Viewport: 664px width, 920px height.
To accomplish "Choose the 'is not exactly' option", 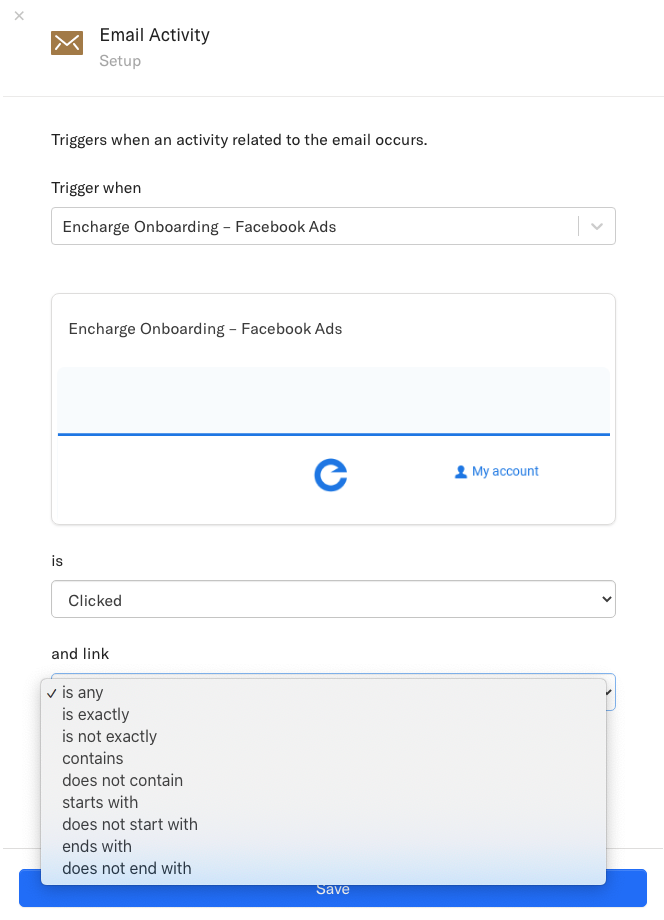I will [110, 736].
